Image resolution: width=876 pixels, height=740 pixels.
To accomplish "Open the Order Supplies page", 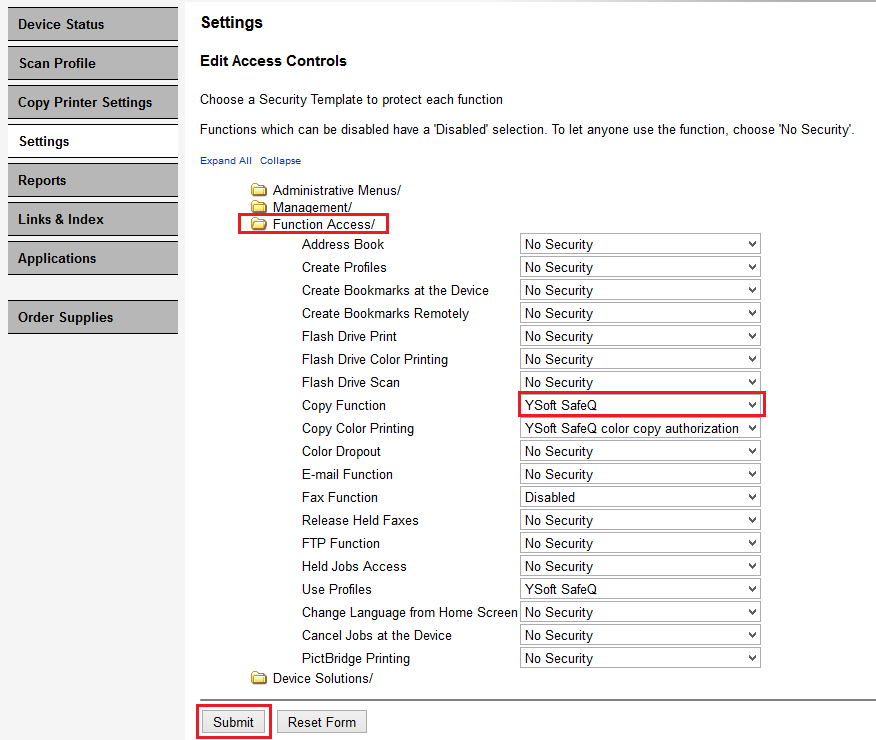I will click(92, 317).
